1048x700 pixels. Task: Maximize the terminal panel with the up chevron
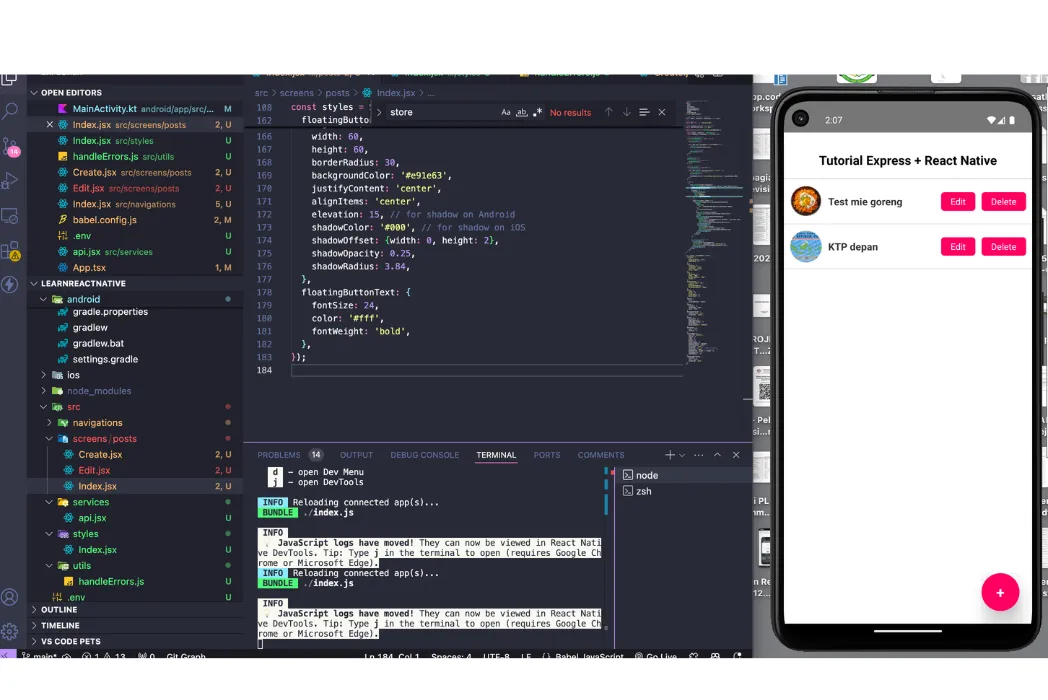(x=717, y=455)
